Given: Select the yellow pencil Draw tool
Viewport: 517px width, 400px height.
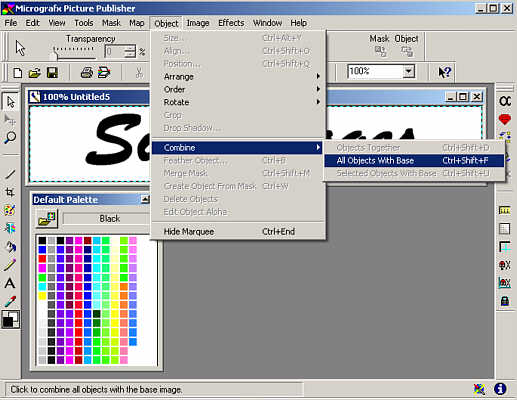Looking at the screenshot, I should (10, 265).
